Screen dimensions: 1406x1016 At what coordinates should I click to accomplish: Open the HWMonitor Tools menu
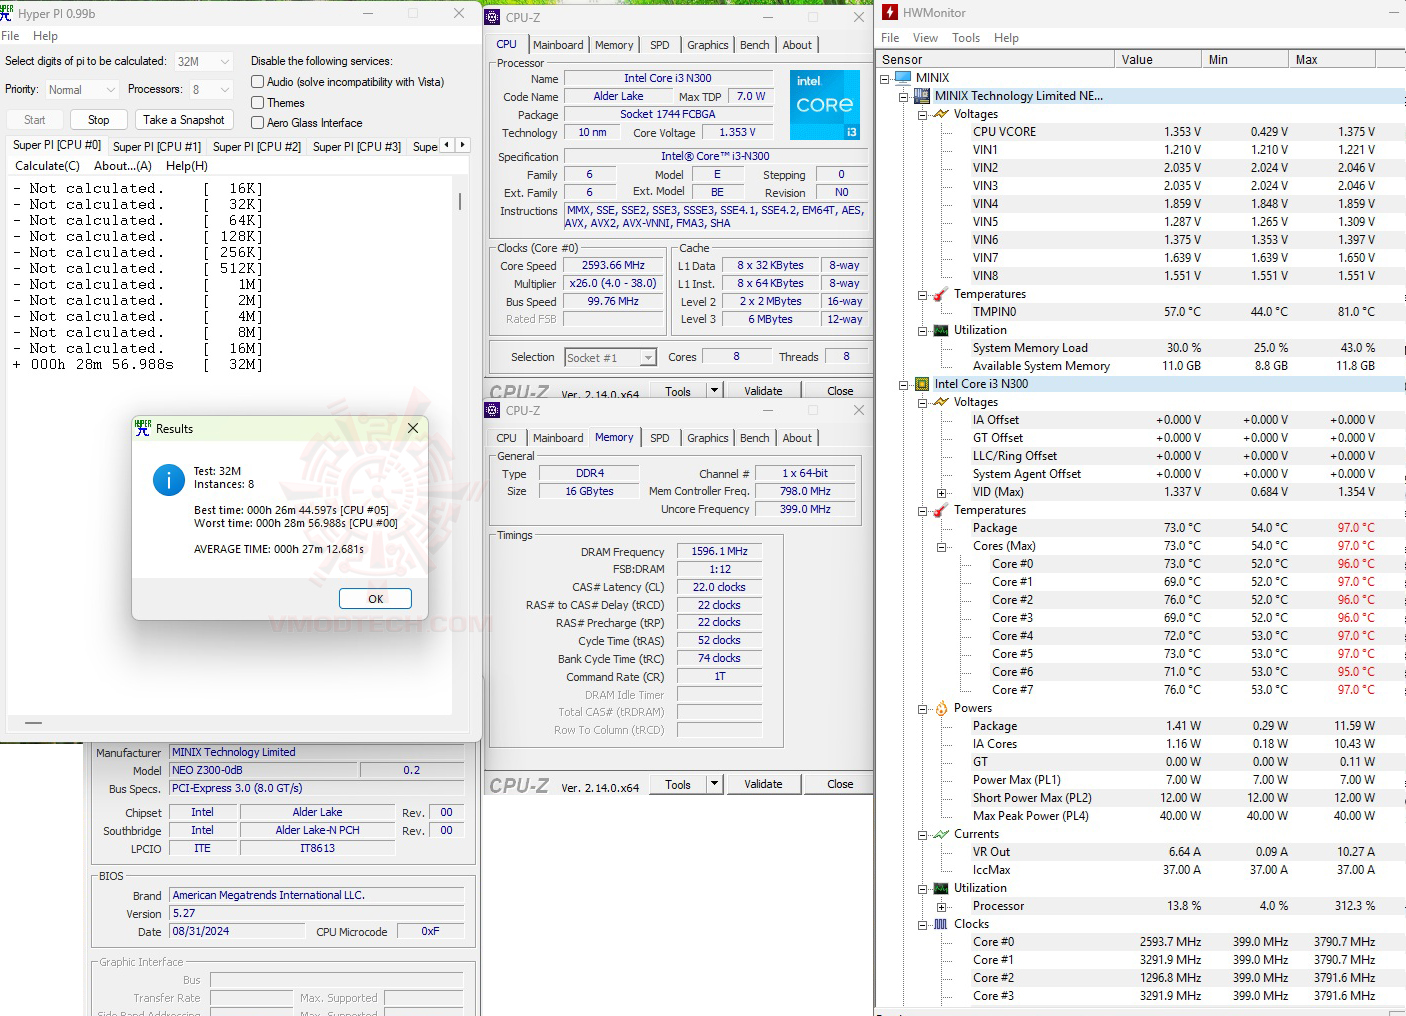click(x=966, y=38)
